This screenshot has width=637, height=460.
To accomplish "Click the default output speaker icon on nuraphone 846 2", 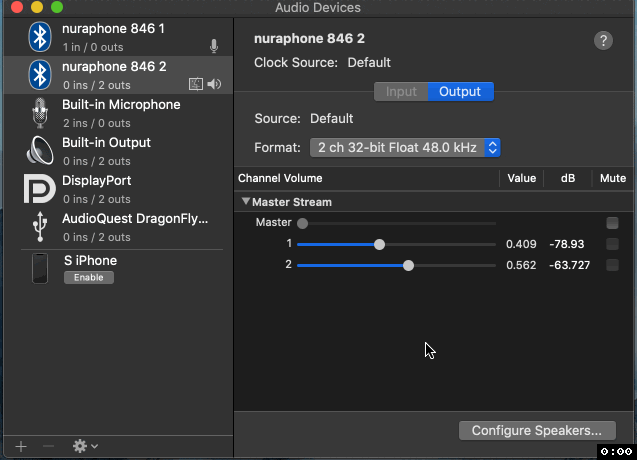I will 214,84.
